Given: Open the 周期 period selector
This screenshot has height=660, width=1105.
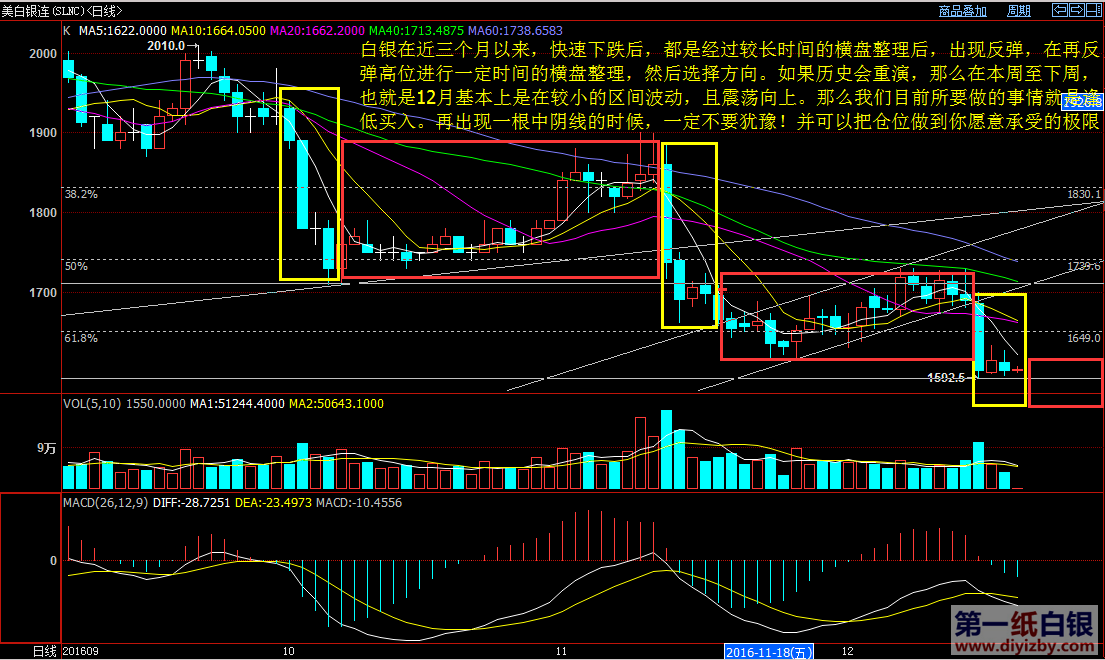Looking at the screenshot, I should pyautogui.click(x=1018, y=11).
